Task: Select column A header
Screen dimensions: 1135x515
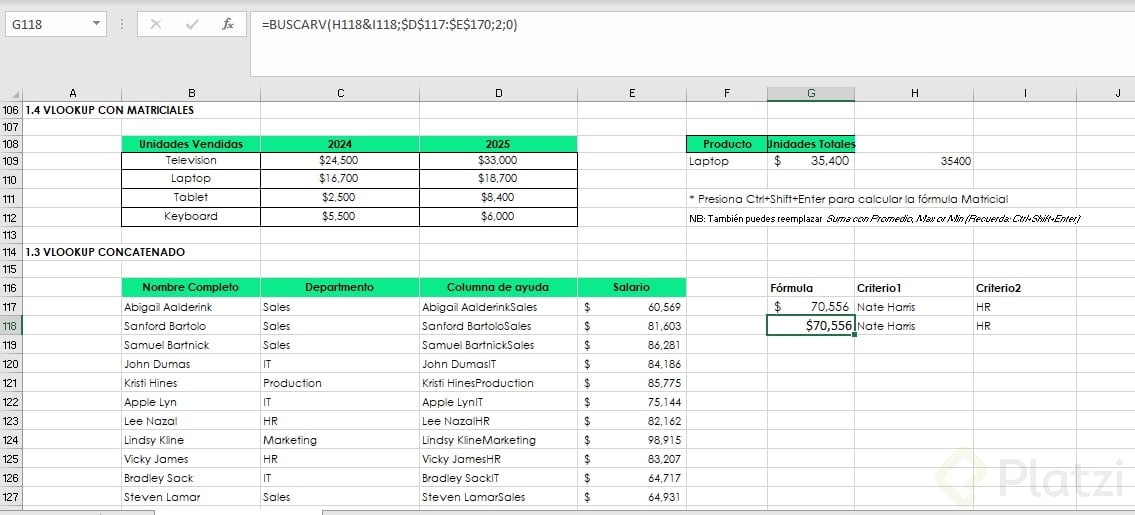Action: pos(72,93)
